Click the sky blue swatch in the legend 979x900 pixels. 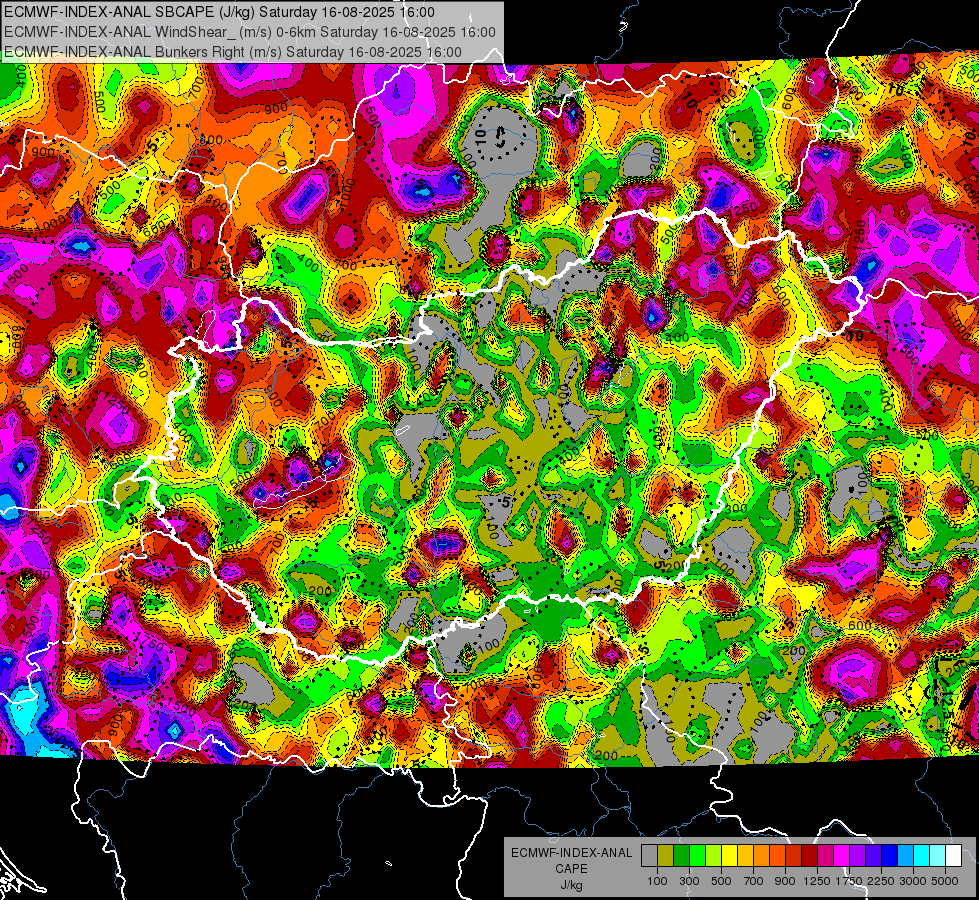(906, 856)
